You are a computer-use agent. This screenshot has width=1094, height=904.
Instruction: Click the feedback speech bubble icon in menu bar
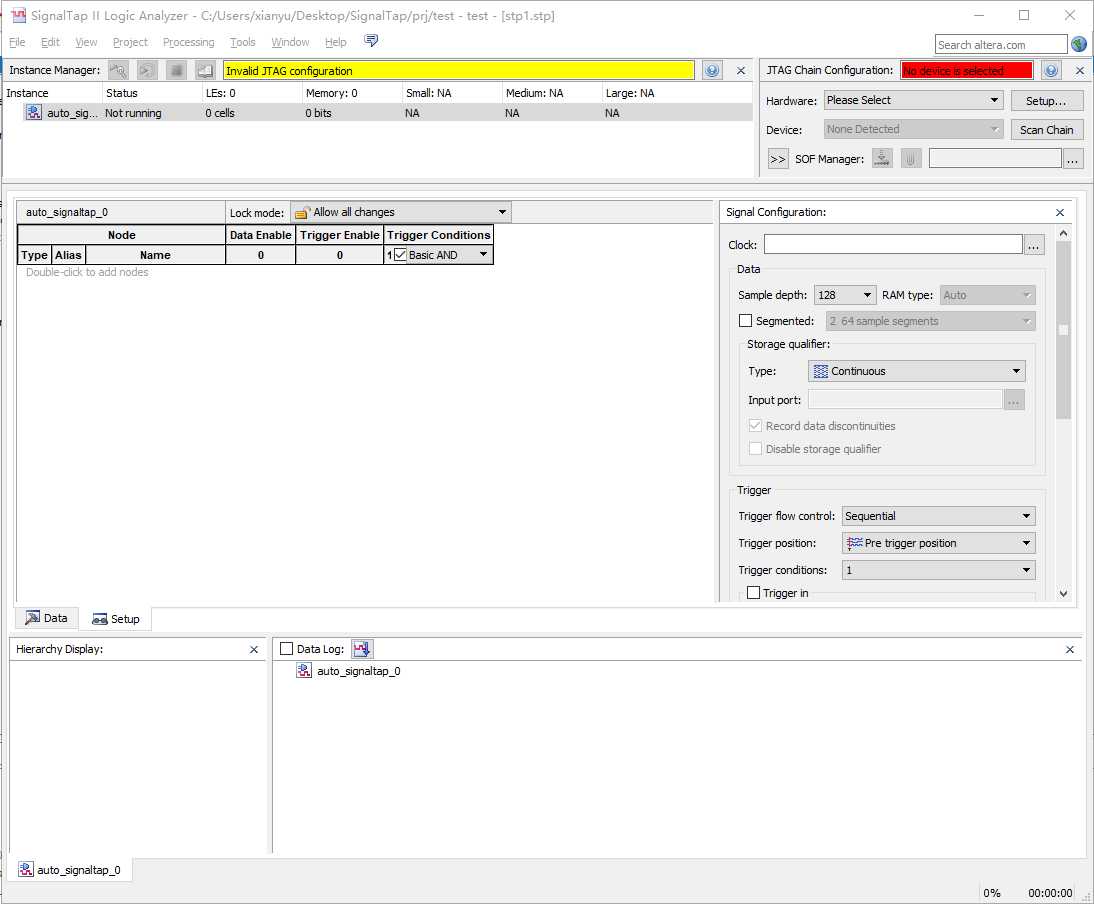[x=371, y=40]
